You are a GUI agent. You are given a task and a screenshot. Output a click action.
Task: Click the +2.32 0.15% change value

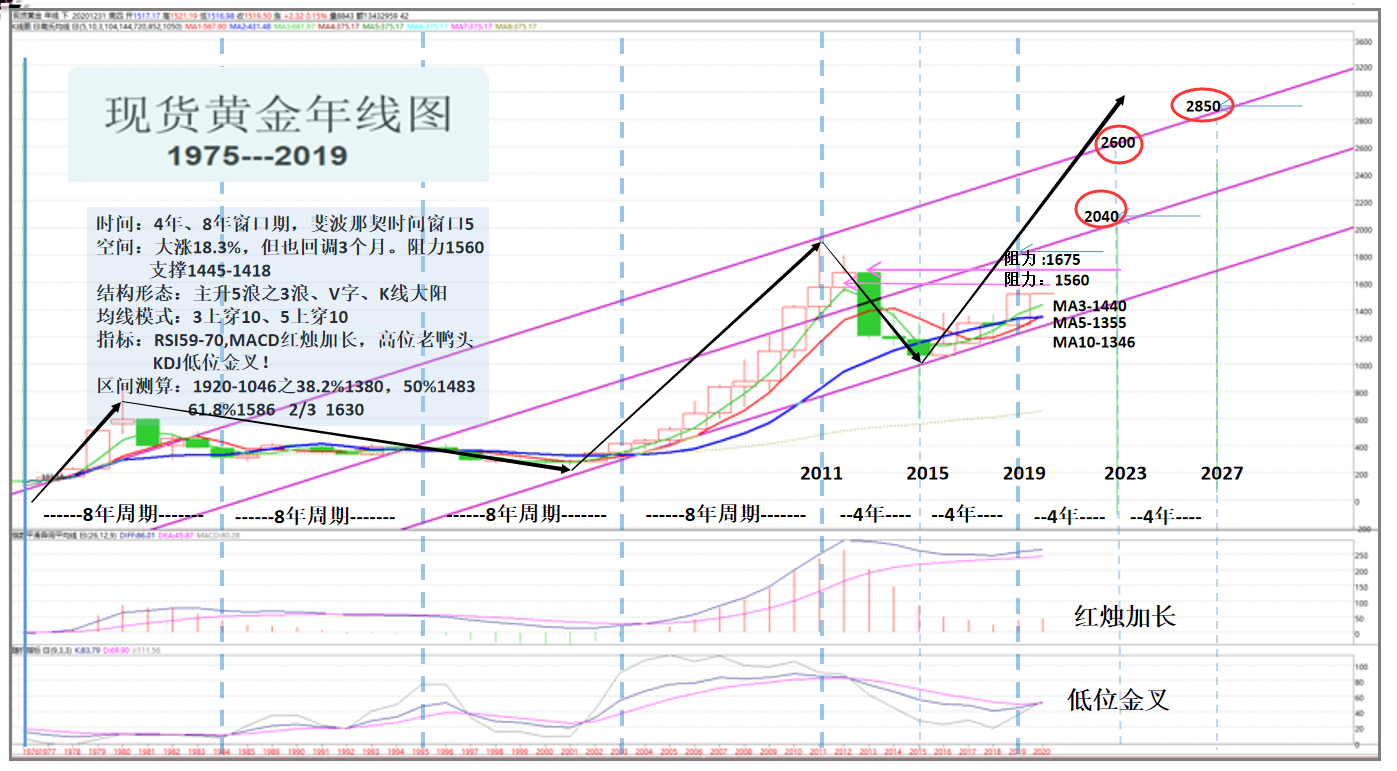[304, 15]
